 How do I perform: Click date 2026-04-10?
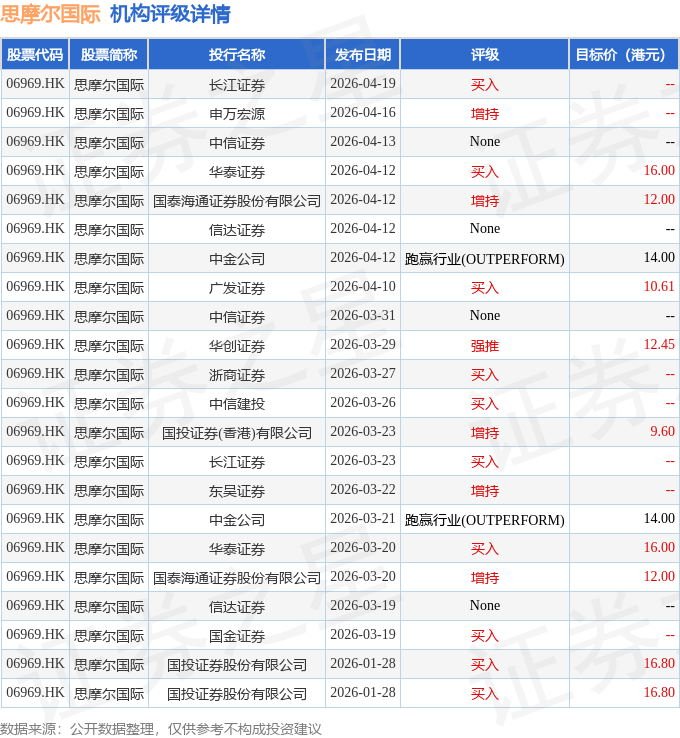point(363,287)
